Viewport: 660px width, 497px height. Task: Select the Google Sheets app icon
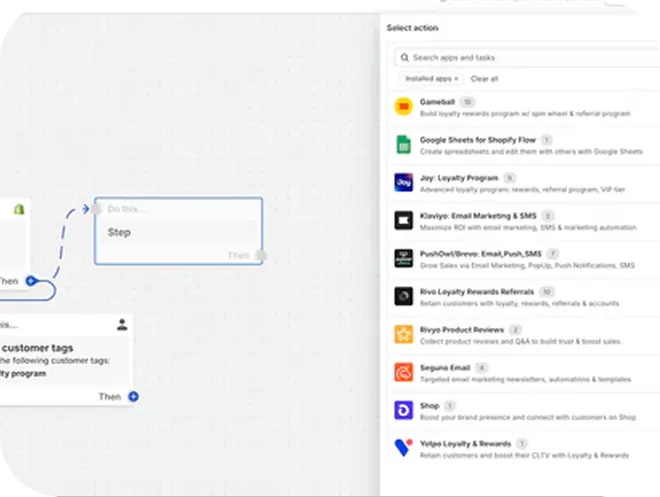[x=403, y=145]
